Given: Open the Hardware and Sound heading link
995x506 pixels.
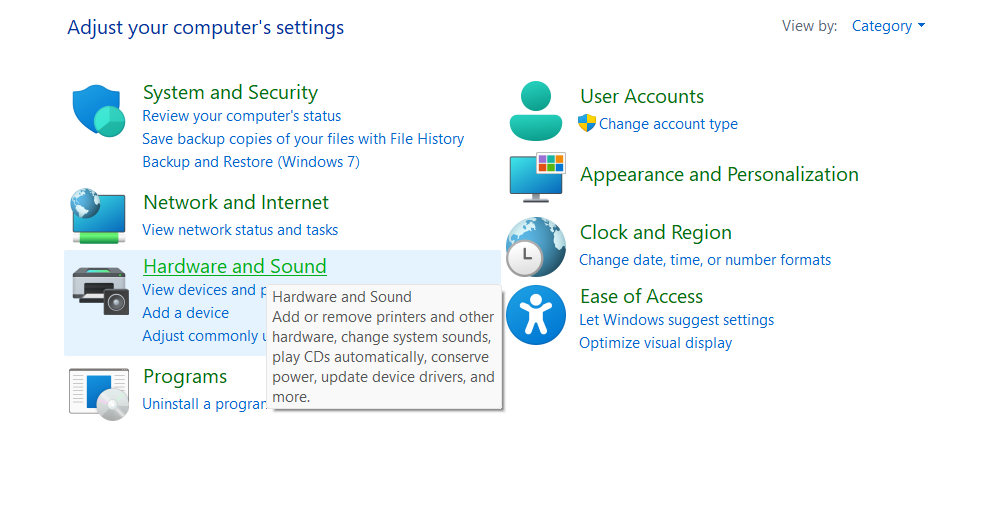Looking at the screenshot, I should tap(235, 267).
